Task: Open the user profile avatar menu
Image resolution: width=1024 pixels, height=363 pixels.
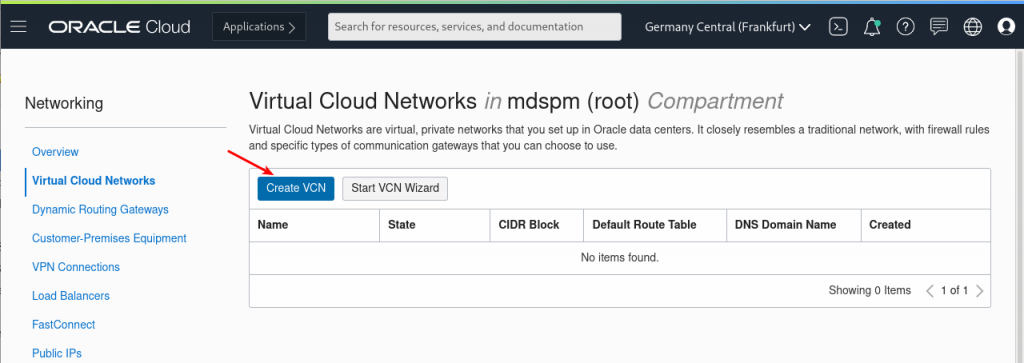Action: coord(1006,27)
